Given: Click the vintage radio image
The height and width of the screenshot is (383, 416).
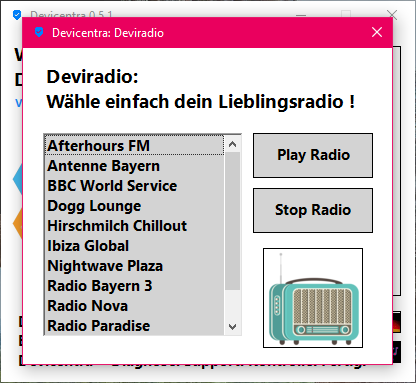Looking at the screenshot, I should pyautogui.click(x=313, y=298).
